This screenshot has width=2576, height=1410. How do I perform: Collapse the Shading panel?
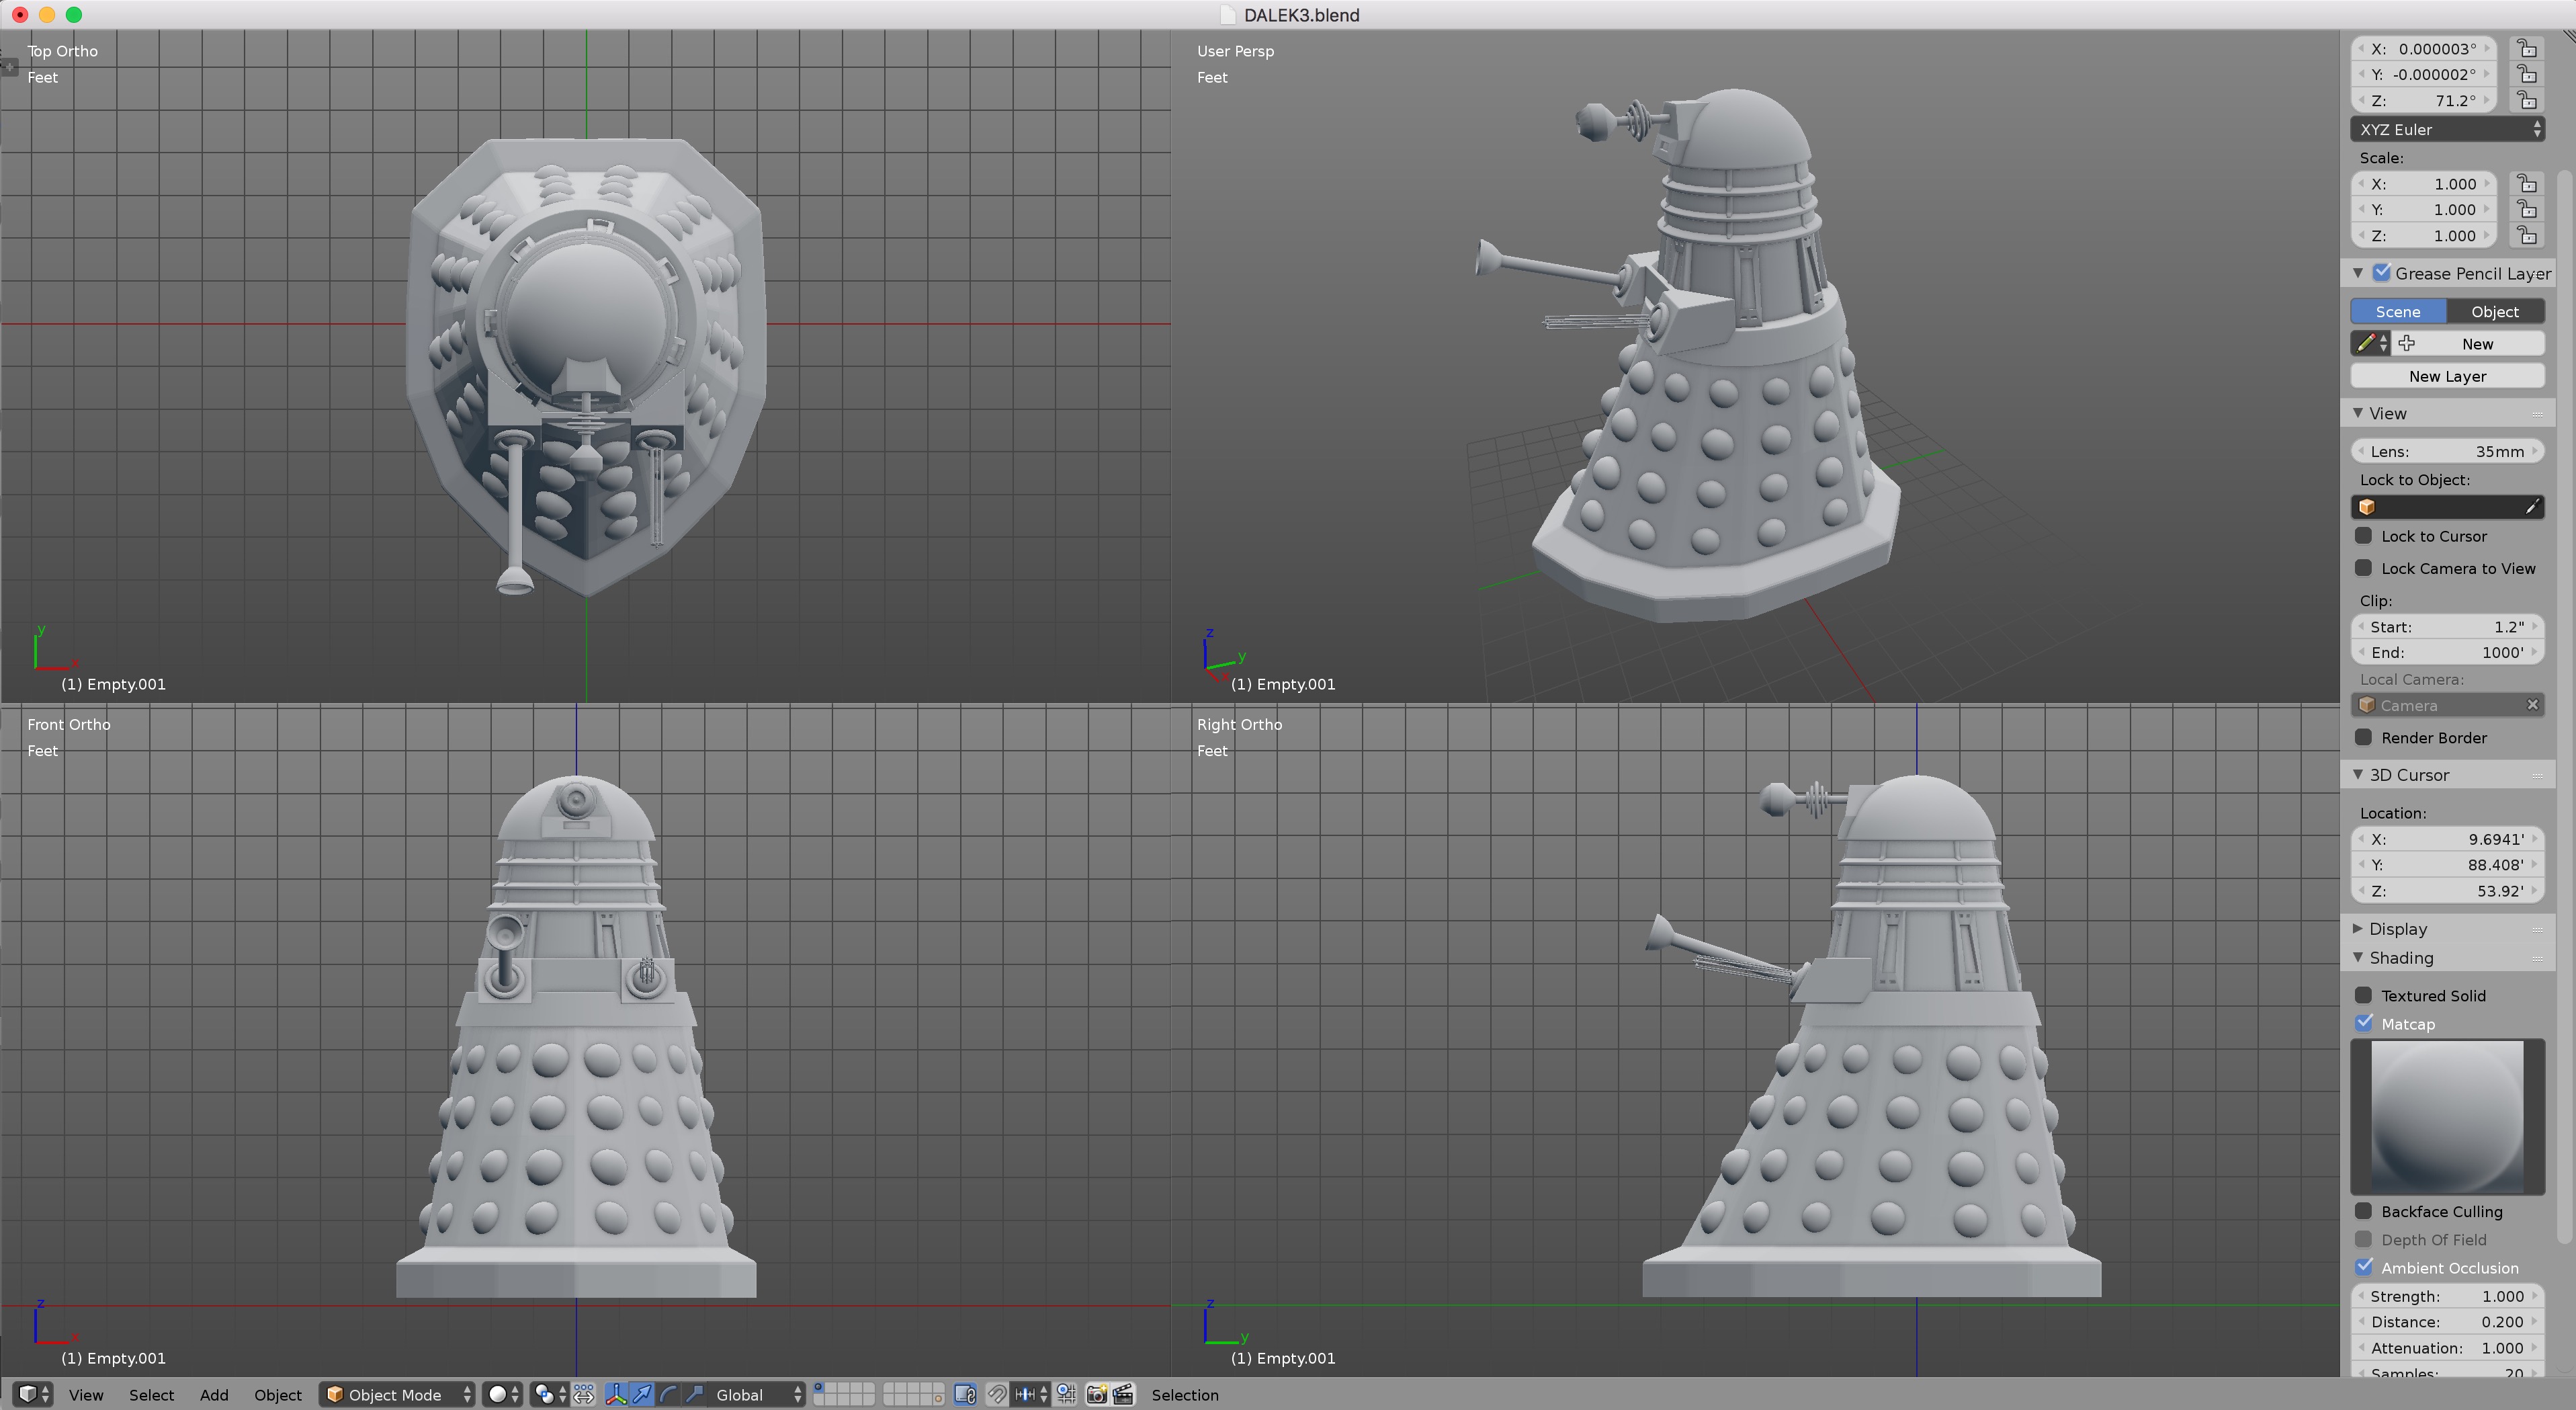pyautogui.click(x=2358, y=957)
